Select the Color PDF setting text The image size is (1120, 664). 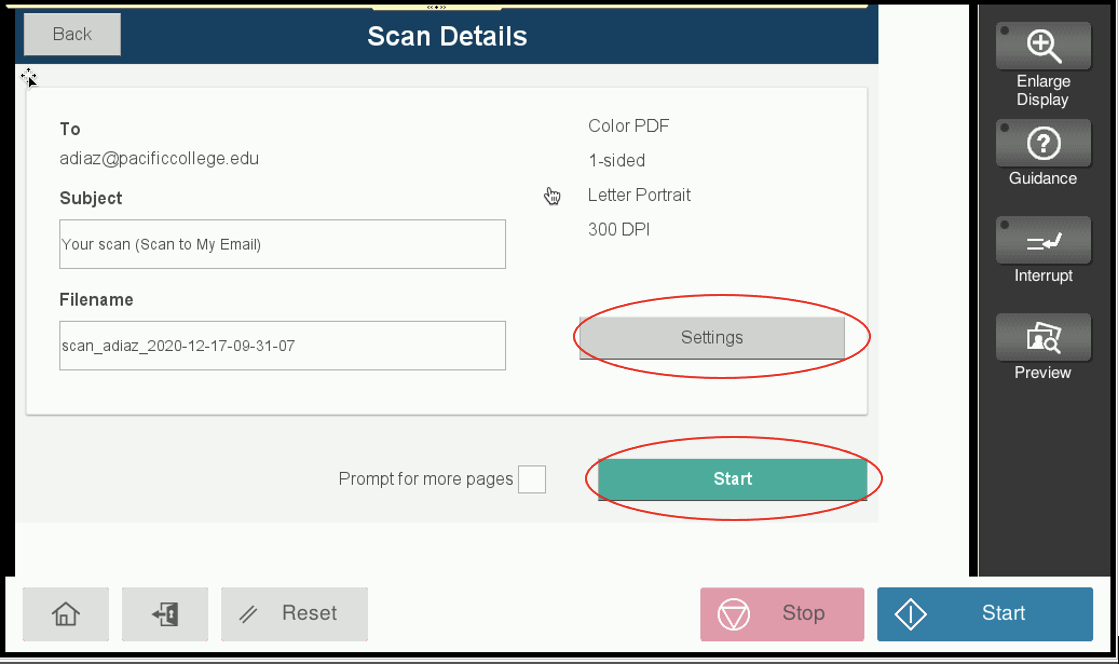[629, 126]
